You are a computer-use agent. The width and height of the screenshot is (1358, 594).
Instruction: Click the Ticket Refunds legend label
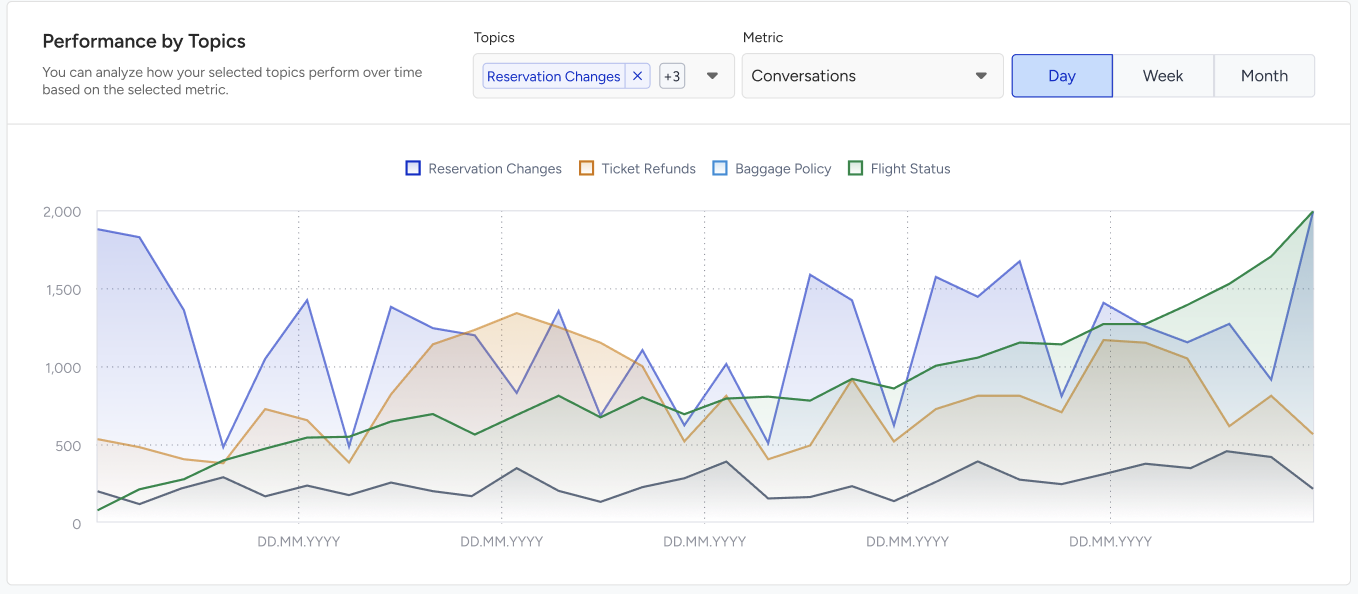click(648, 169)
